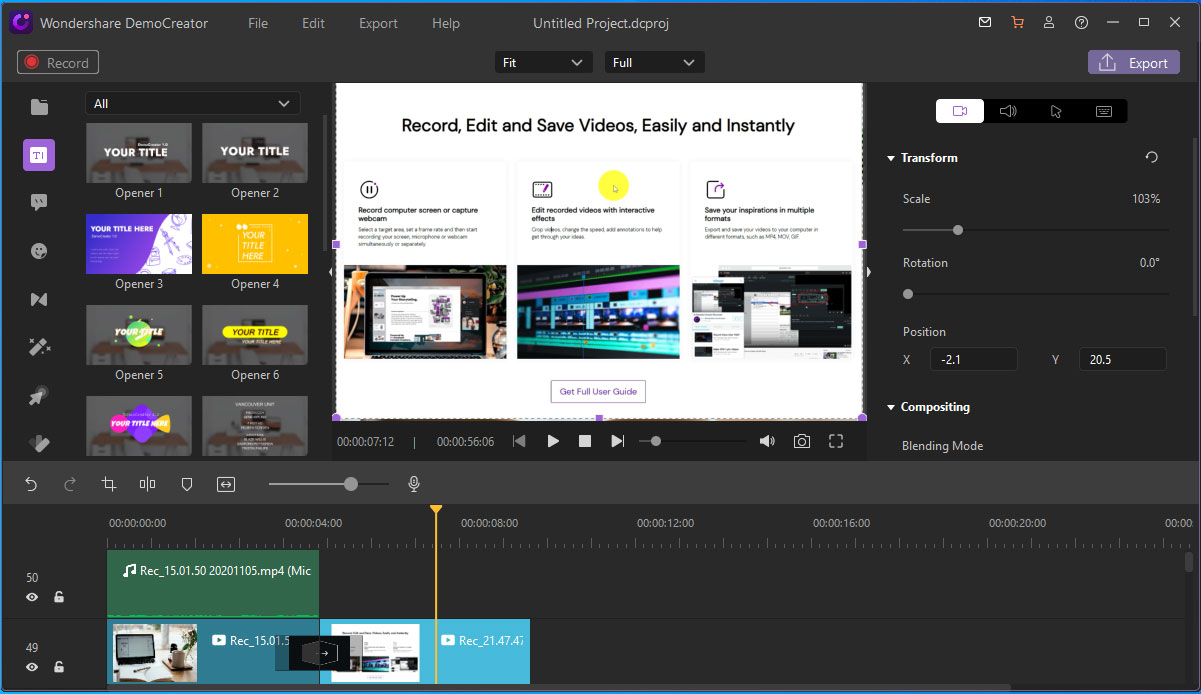Click the Split clip tool icon

click(x=148, y=484)
